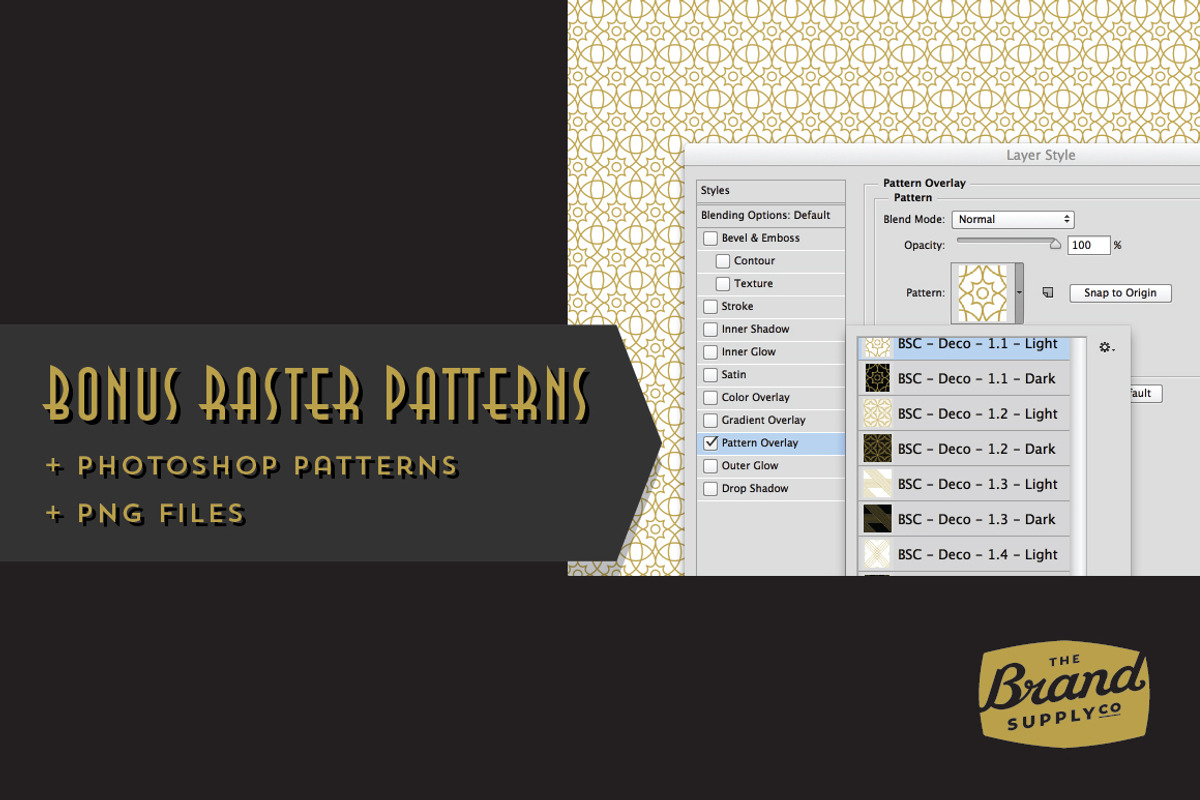Image resolution: width=1200 pixels, height=800 pixels.
Task: Click BSC - Deco - 1.1 - Dark text
Action: (x=977, y=379)
